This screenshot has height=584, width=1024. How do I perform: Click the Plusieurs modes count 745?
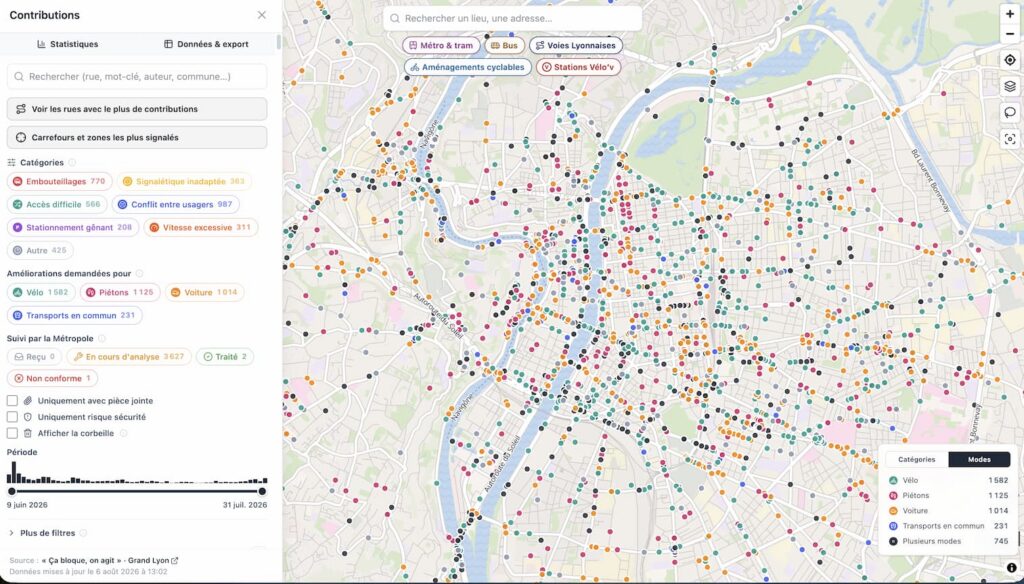click(x=1000, y=541)
